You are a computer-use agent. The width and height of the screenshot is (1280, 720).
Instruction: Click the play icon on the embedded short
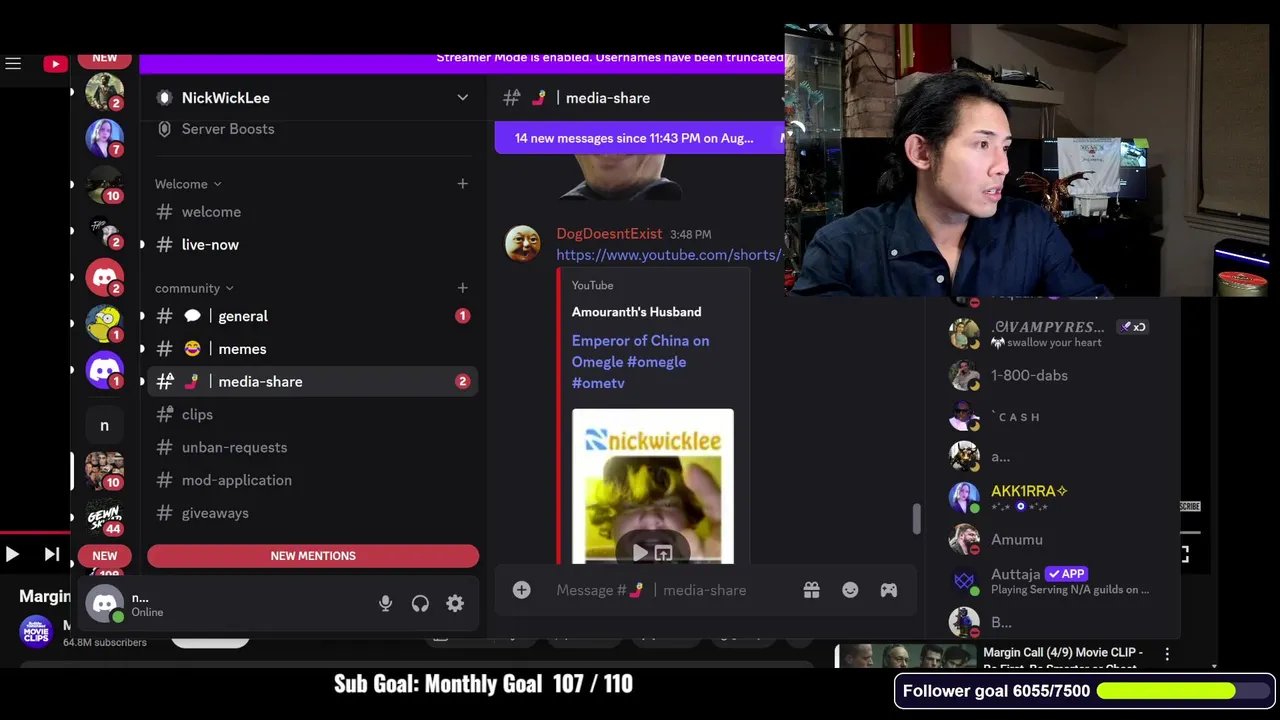pyautogui.click(x=640, y=553)
